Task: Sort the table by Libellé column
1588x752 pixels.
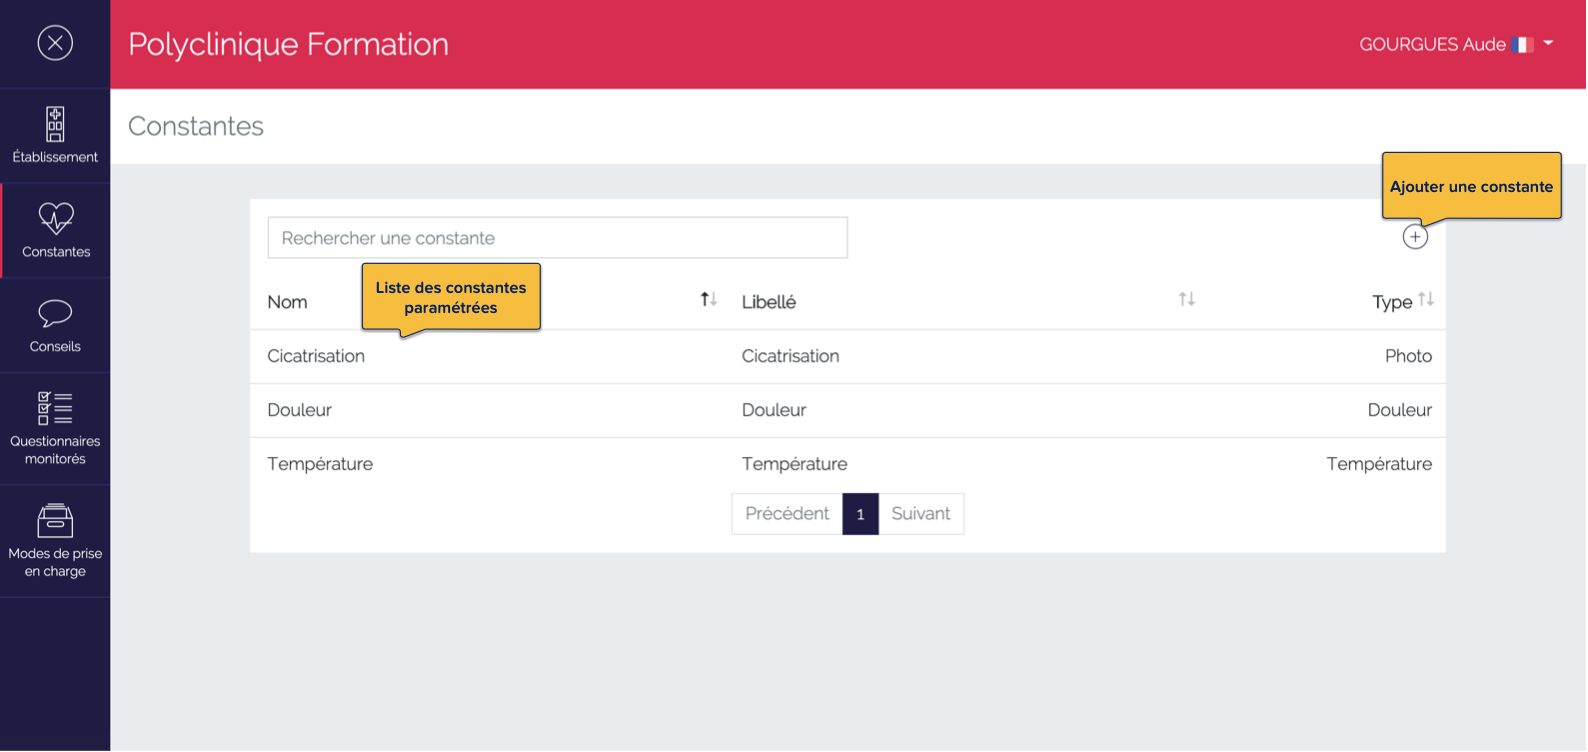Action: point(1186,300)
